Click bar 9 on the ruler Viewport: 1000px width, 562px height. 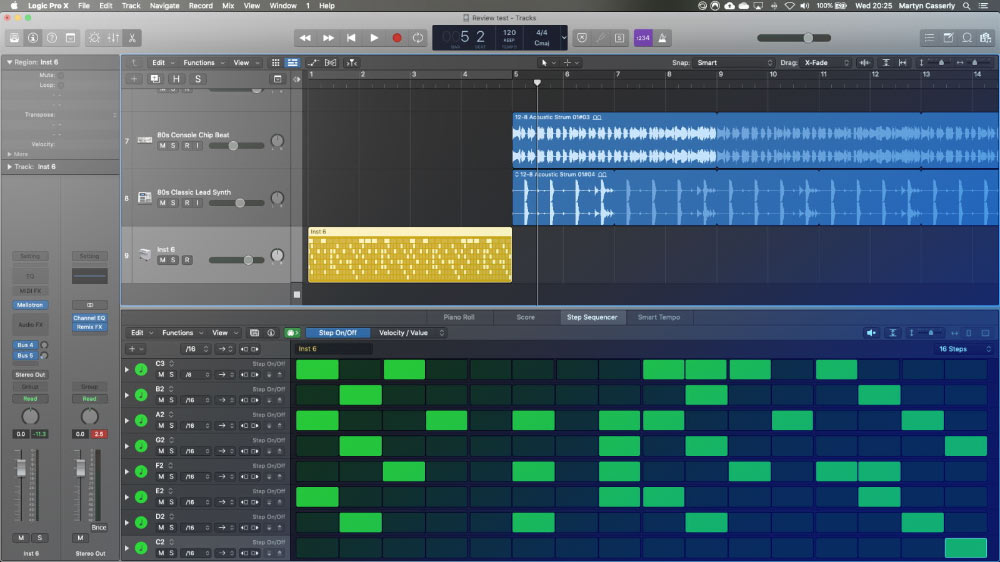click(x=720, y=75)
